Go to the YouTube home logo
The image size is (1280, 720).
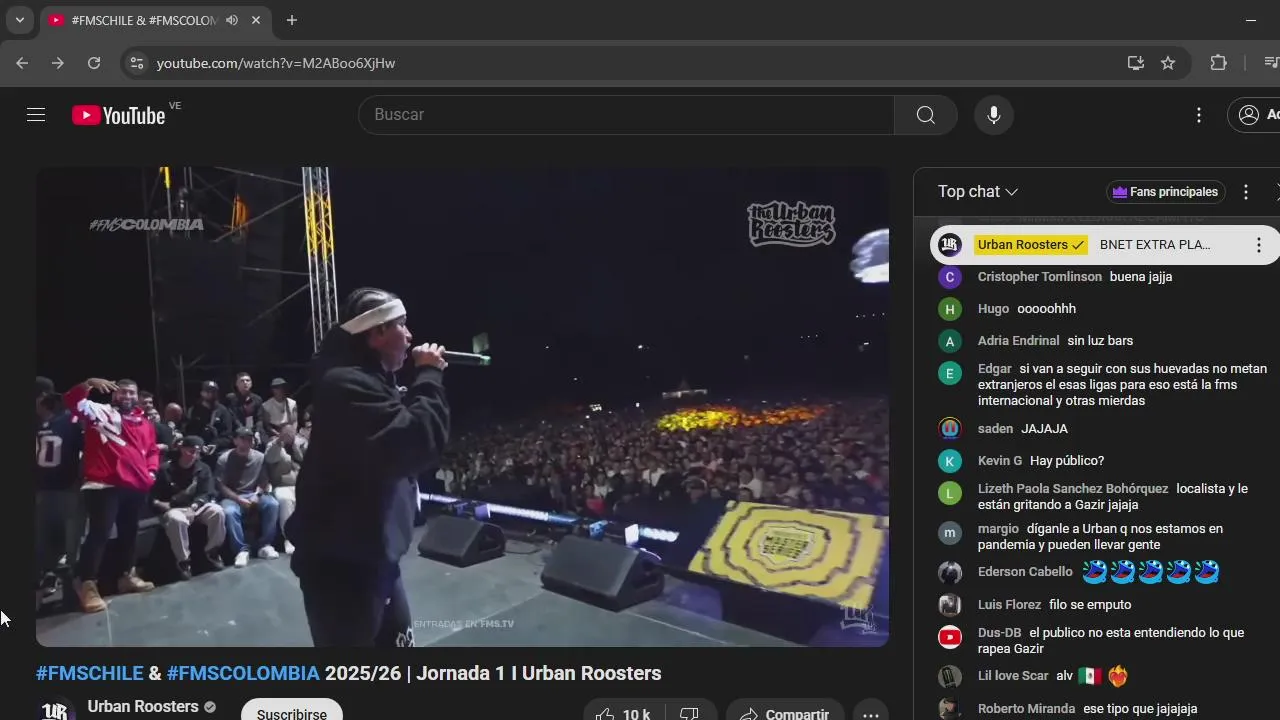coord(118,115)
